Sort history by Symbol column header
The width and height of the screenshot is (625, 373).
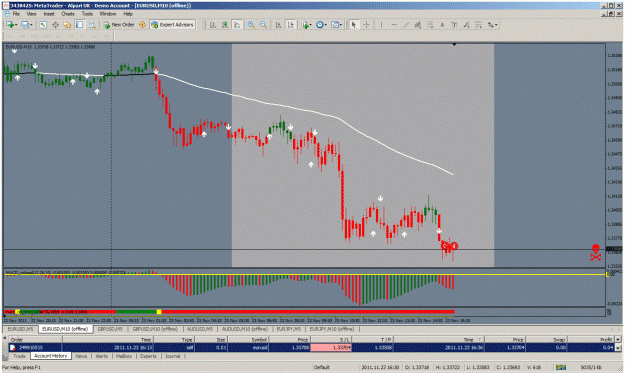pos(247,340)
